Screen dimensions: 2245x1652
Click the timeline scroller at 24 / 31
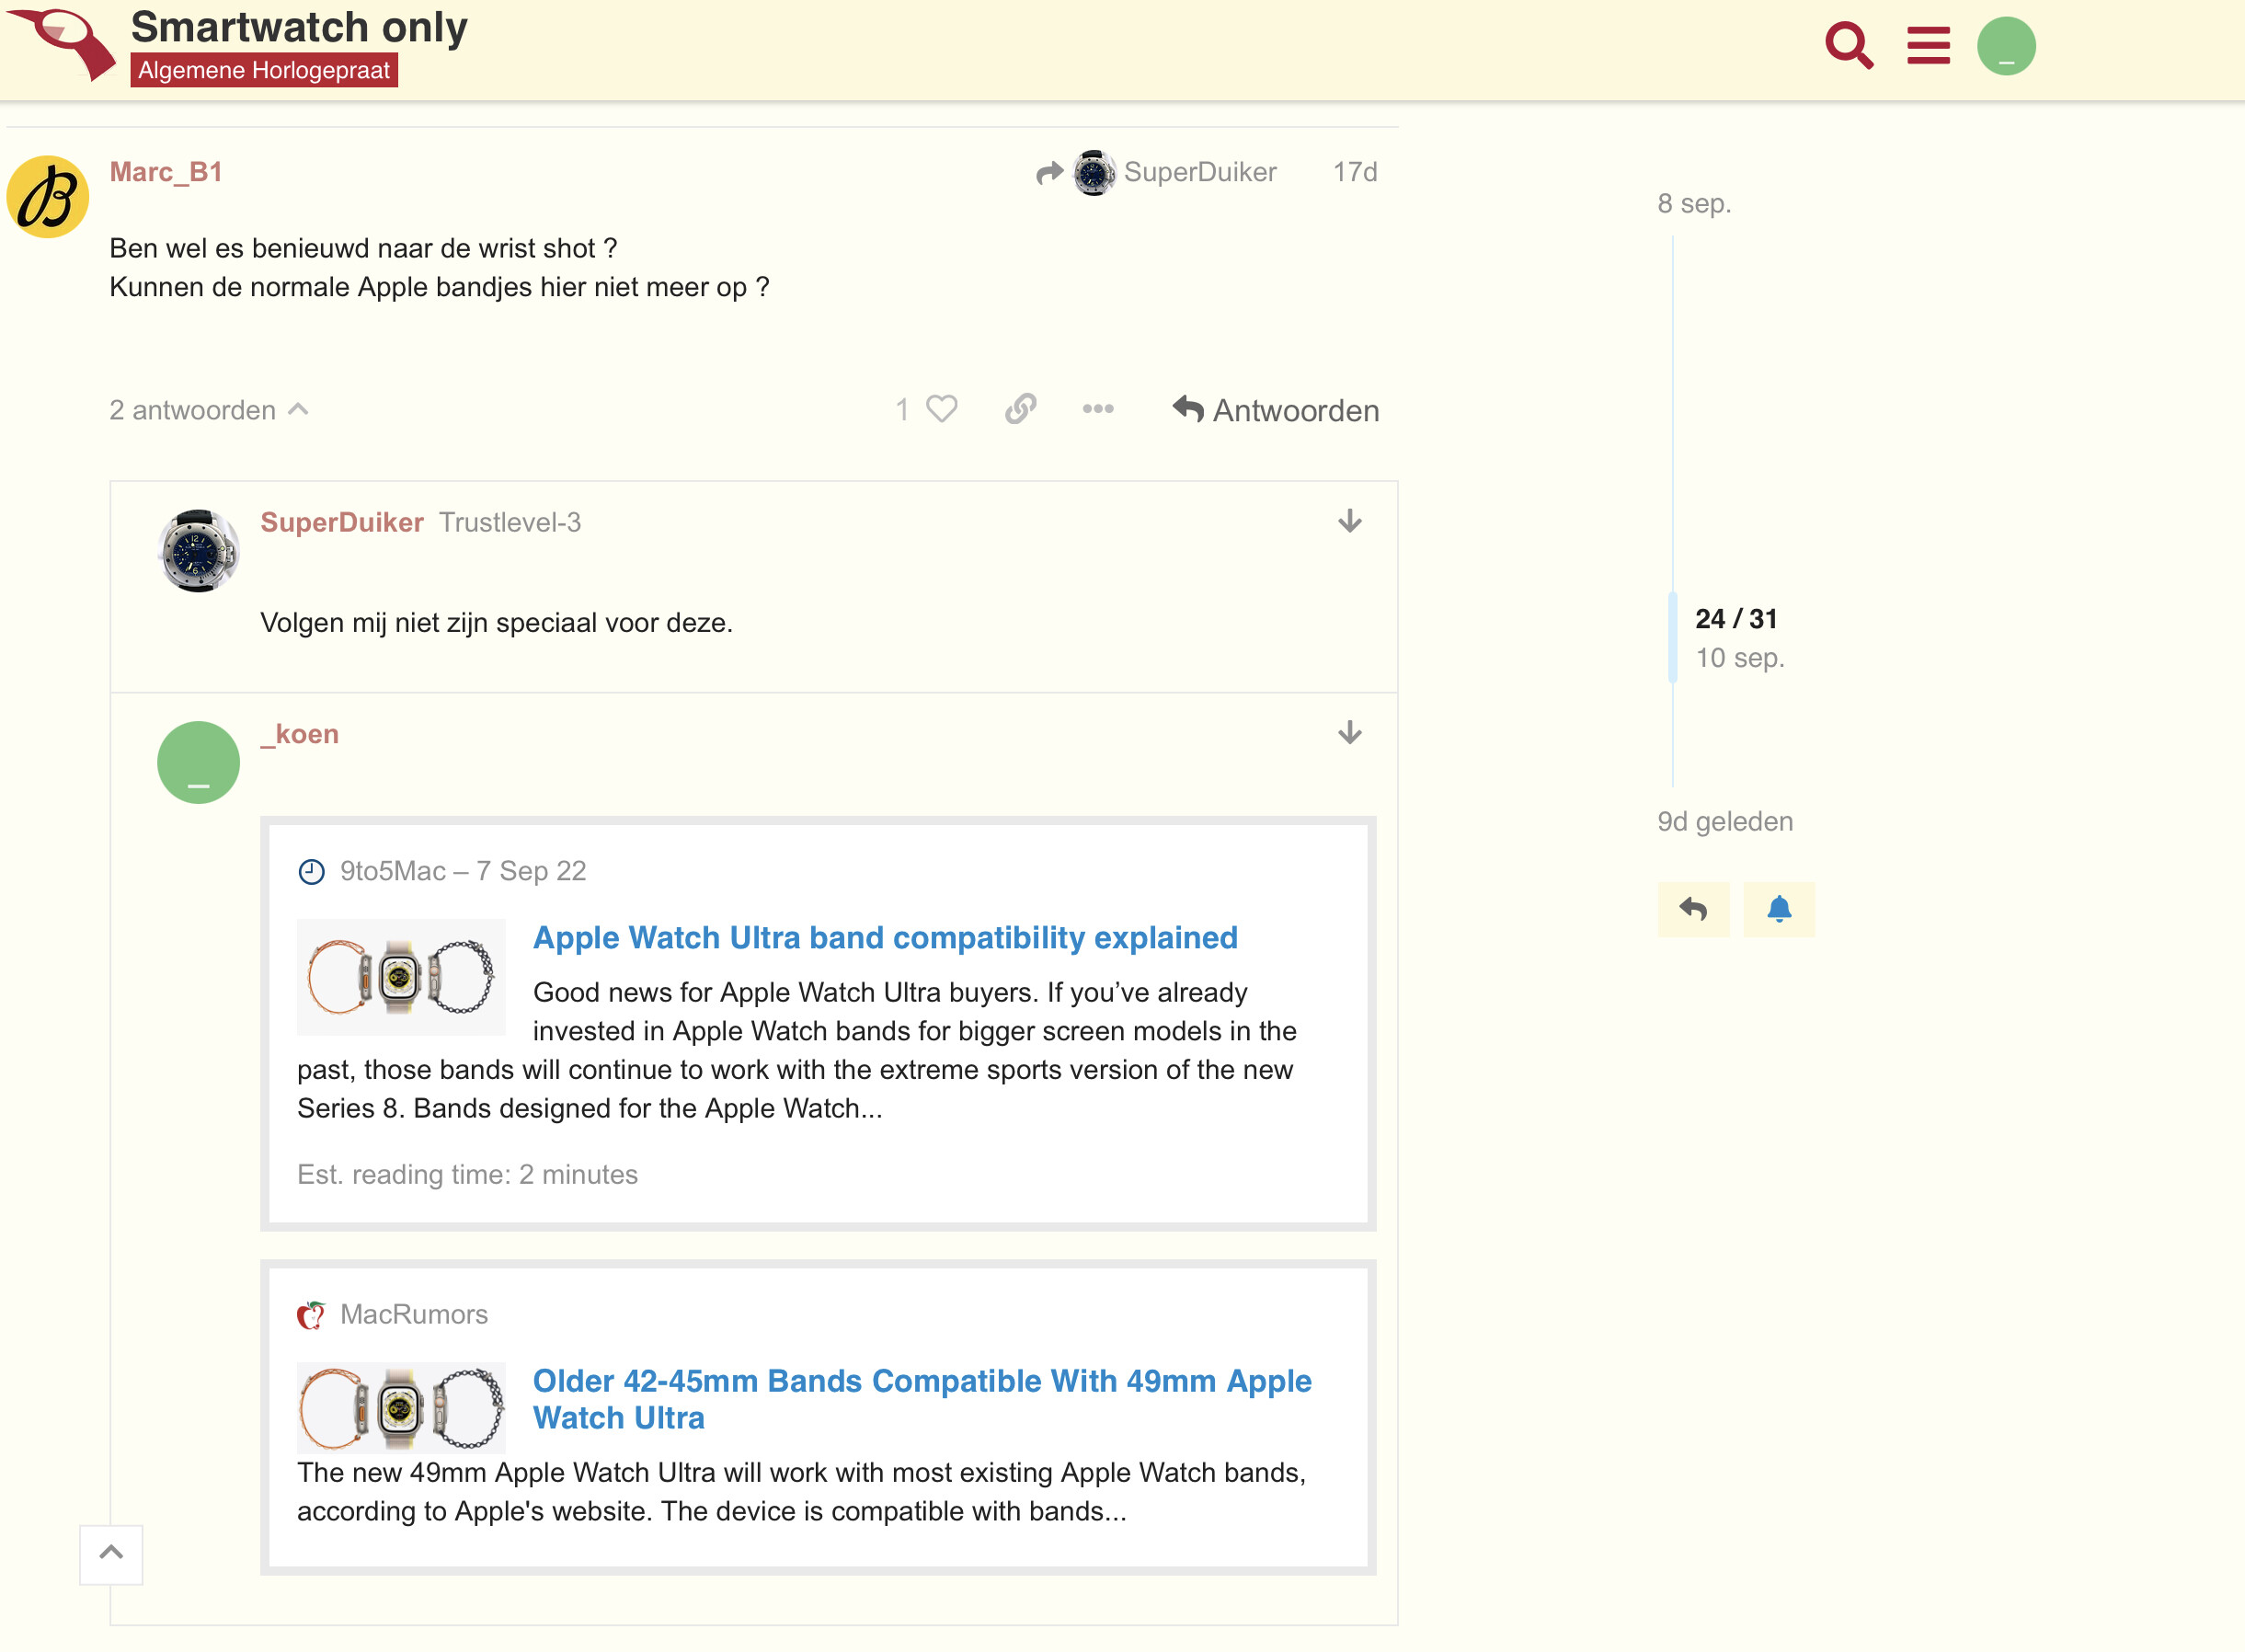point(1736,638)
